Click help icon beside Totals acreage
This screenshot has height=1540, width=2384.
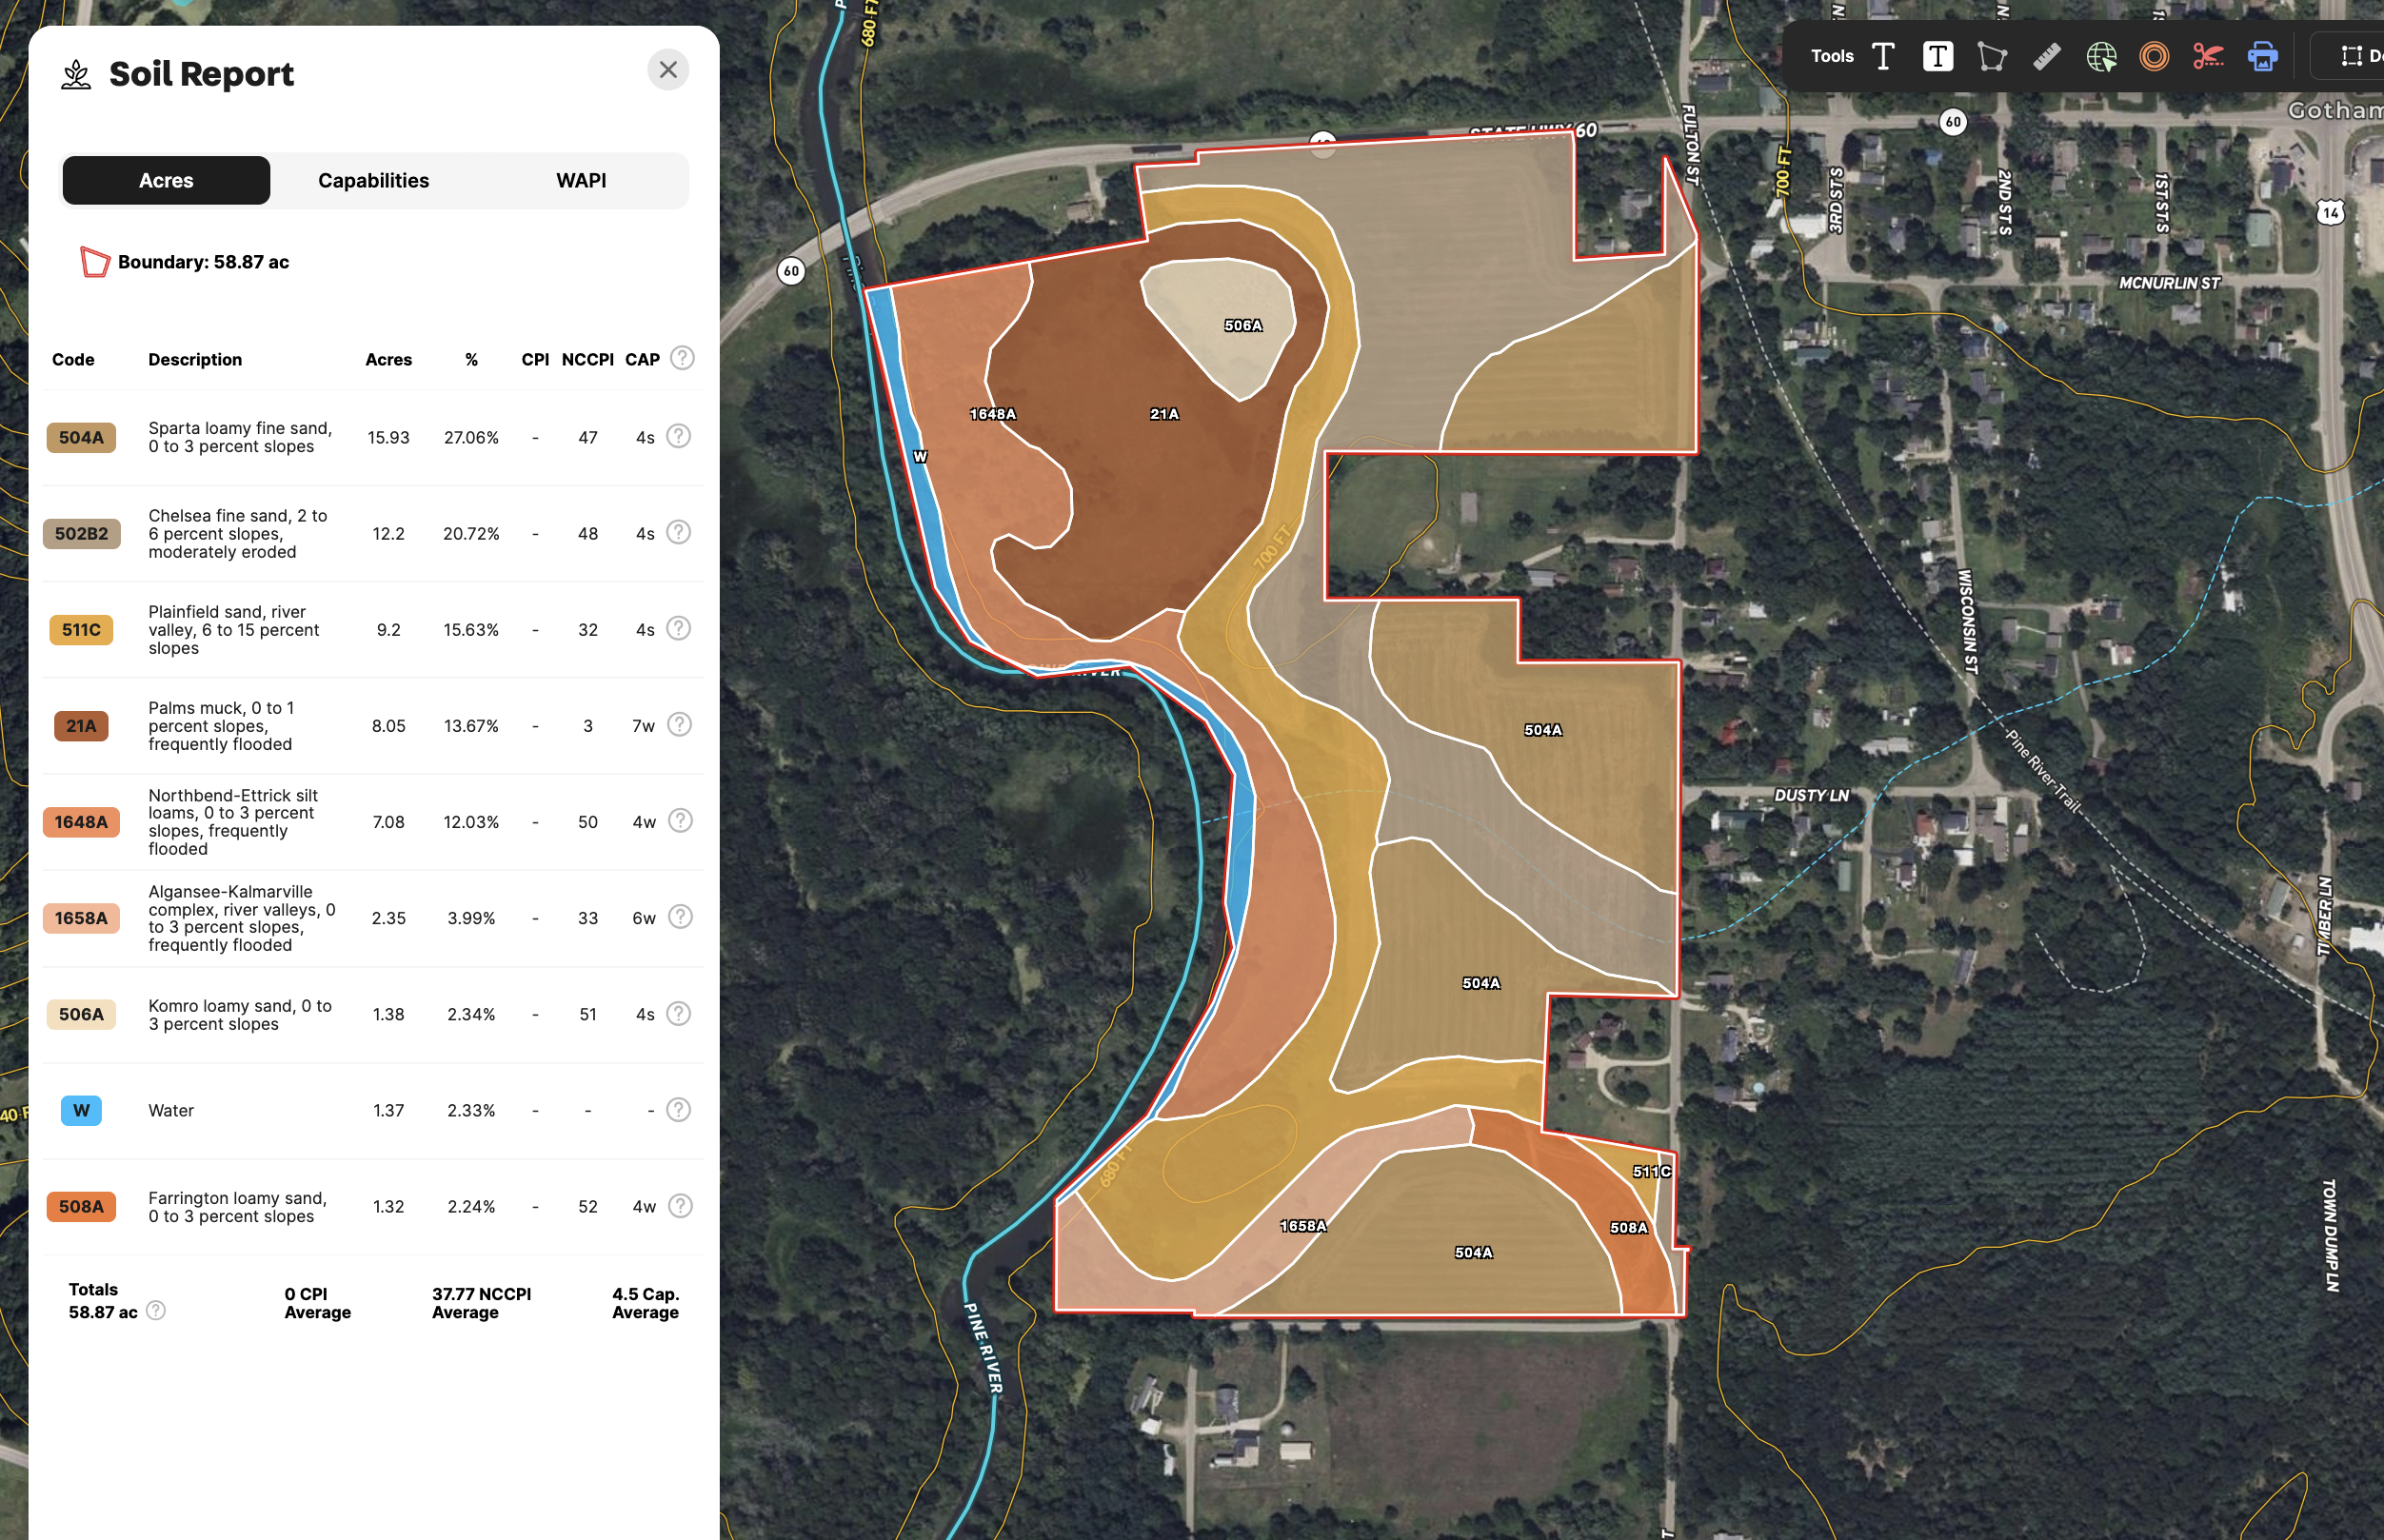(x=156, y=1311)
